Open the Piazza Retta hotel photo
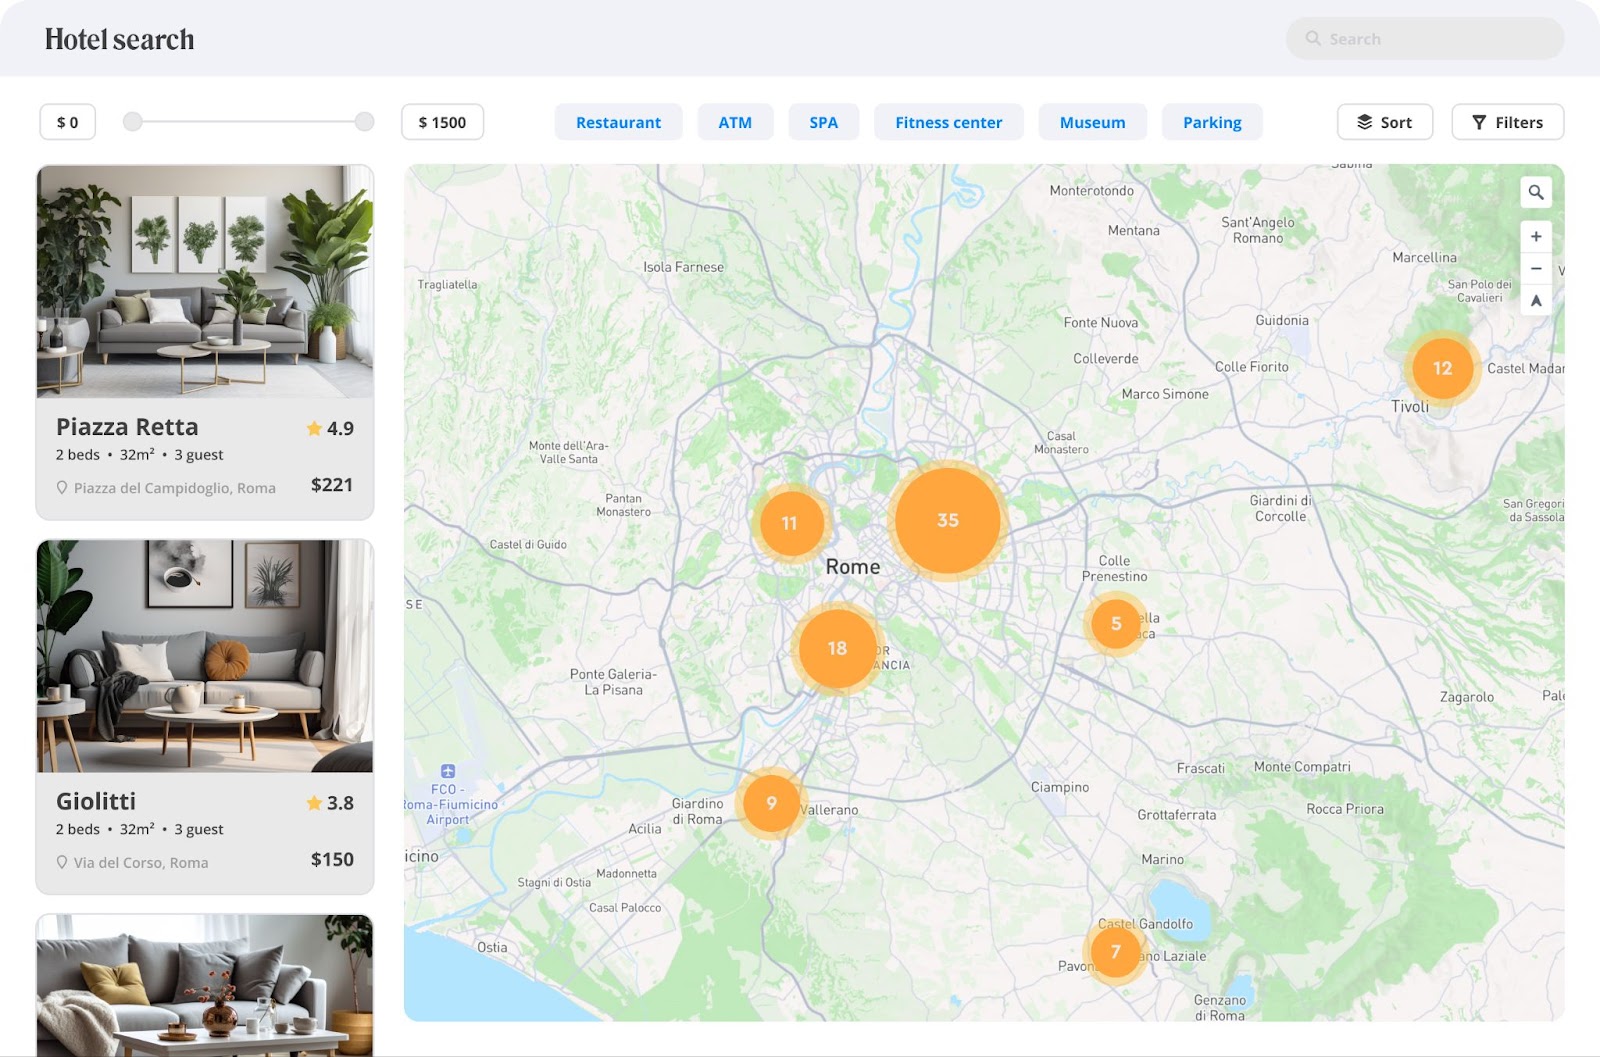The height and width of the screenshot is (1057, 1600). point(205,282)
